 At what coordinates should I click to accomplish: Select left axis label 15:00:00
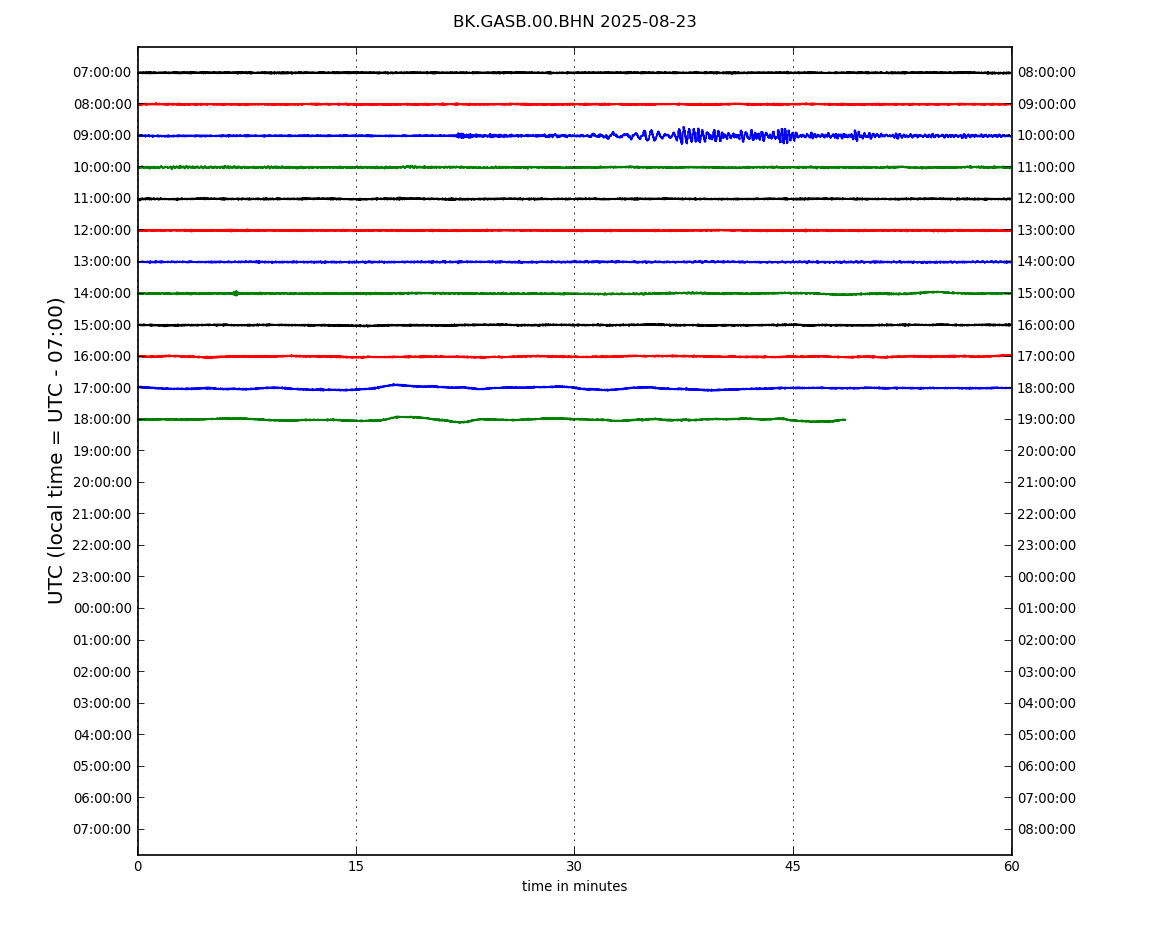tap(103, 325)
